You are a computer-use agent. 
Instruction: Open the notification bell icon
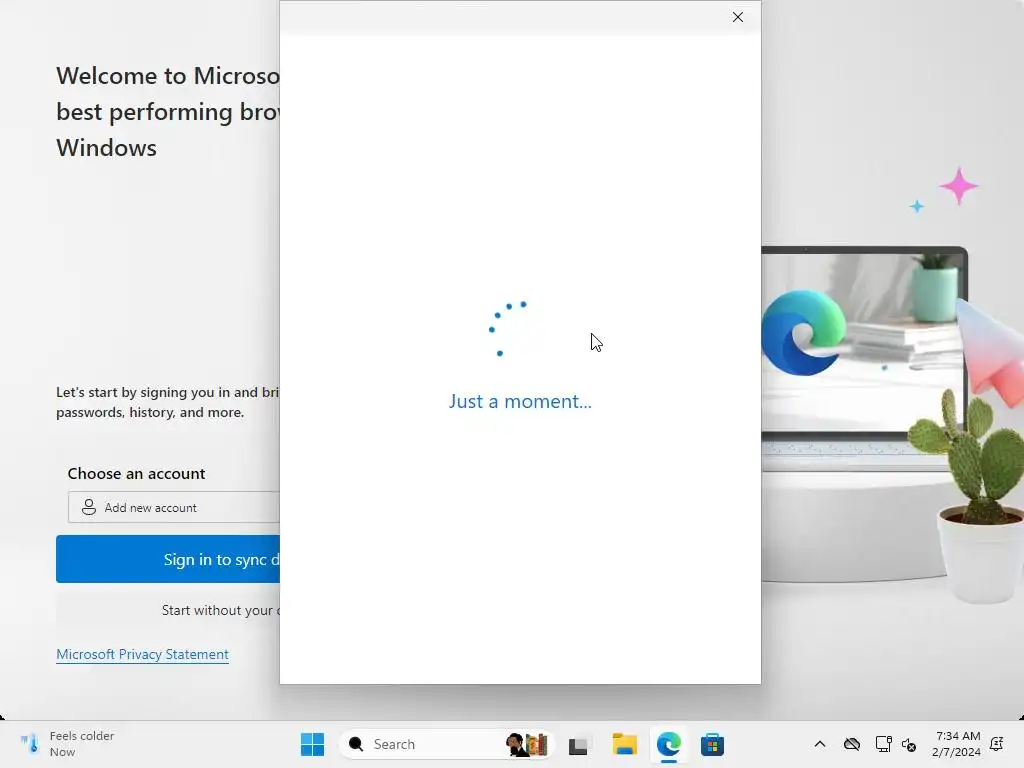[x=997, y=744]
